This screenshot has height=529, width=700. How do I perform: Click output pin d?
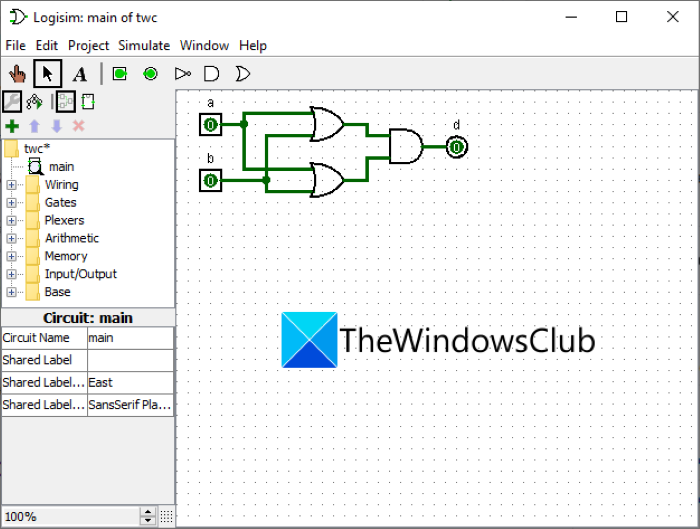pyautogui.click(x=456, y=147)
